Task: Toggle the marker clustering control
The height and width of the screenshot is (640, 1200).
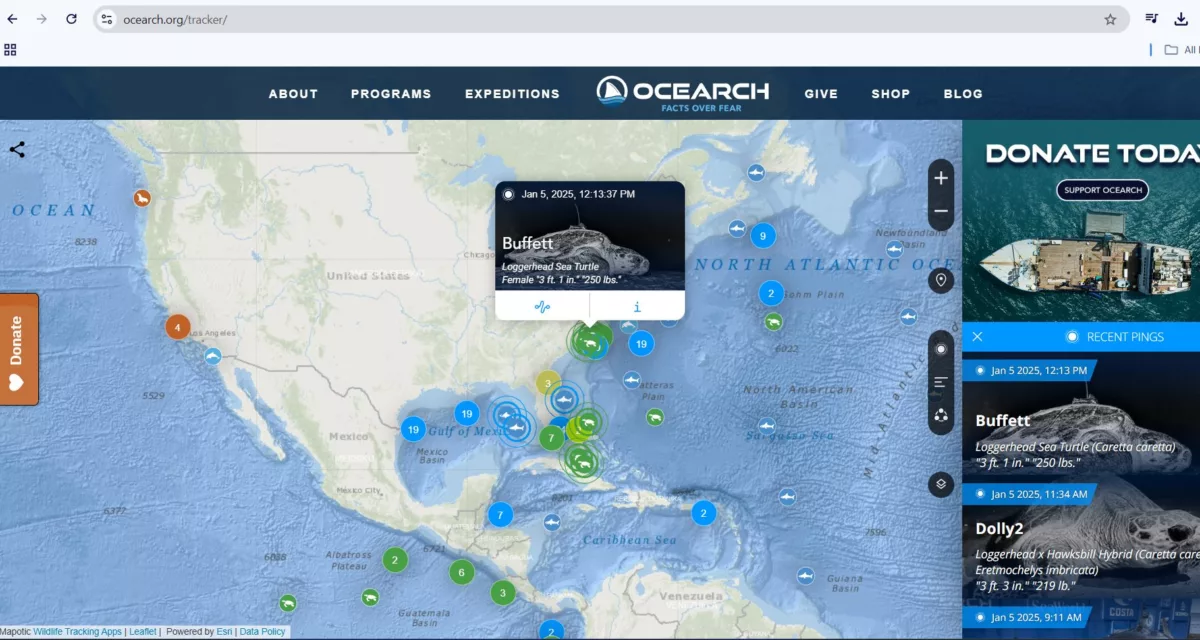Action: click(x=941, y=416)
